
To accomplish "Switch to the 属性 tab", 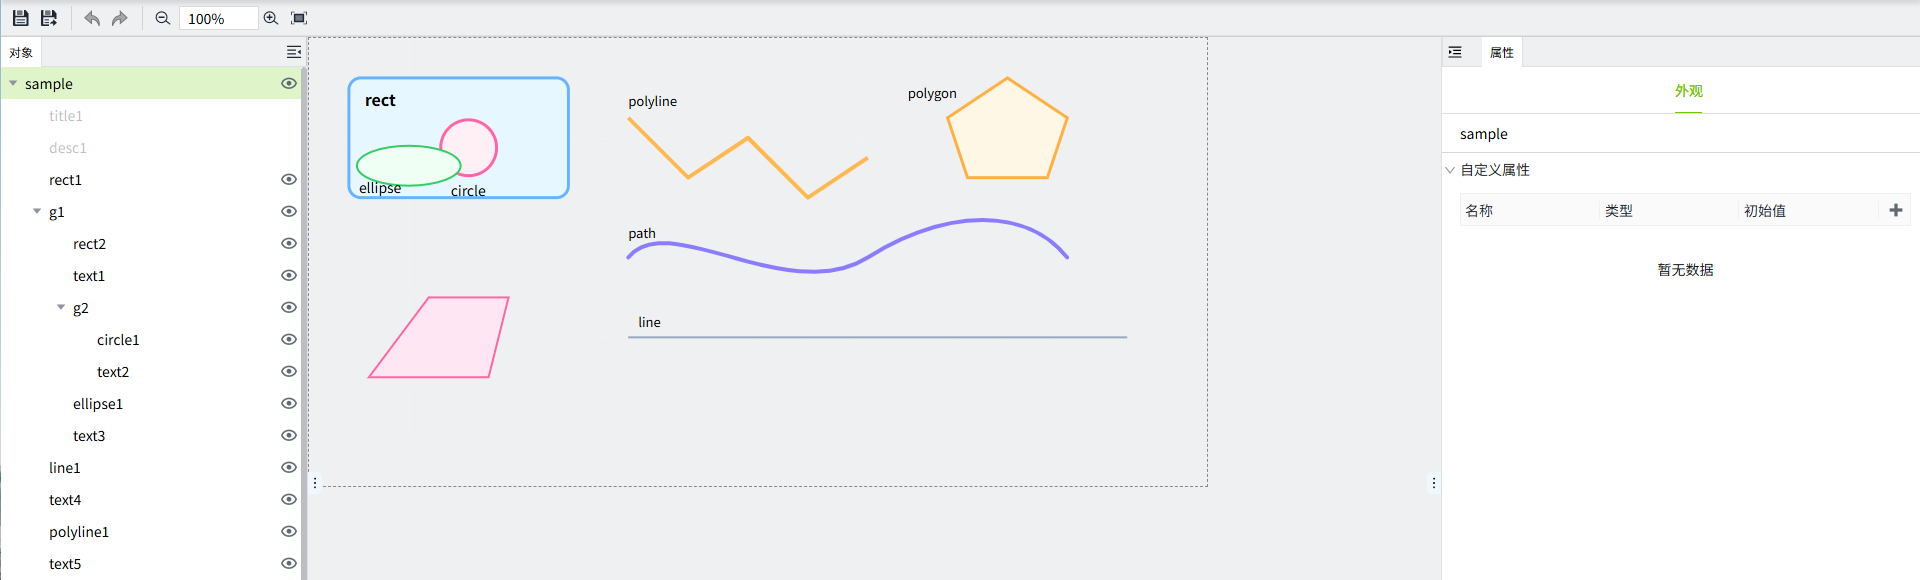I will 1501,53.
